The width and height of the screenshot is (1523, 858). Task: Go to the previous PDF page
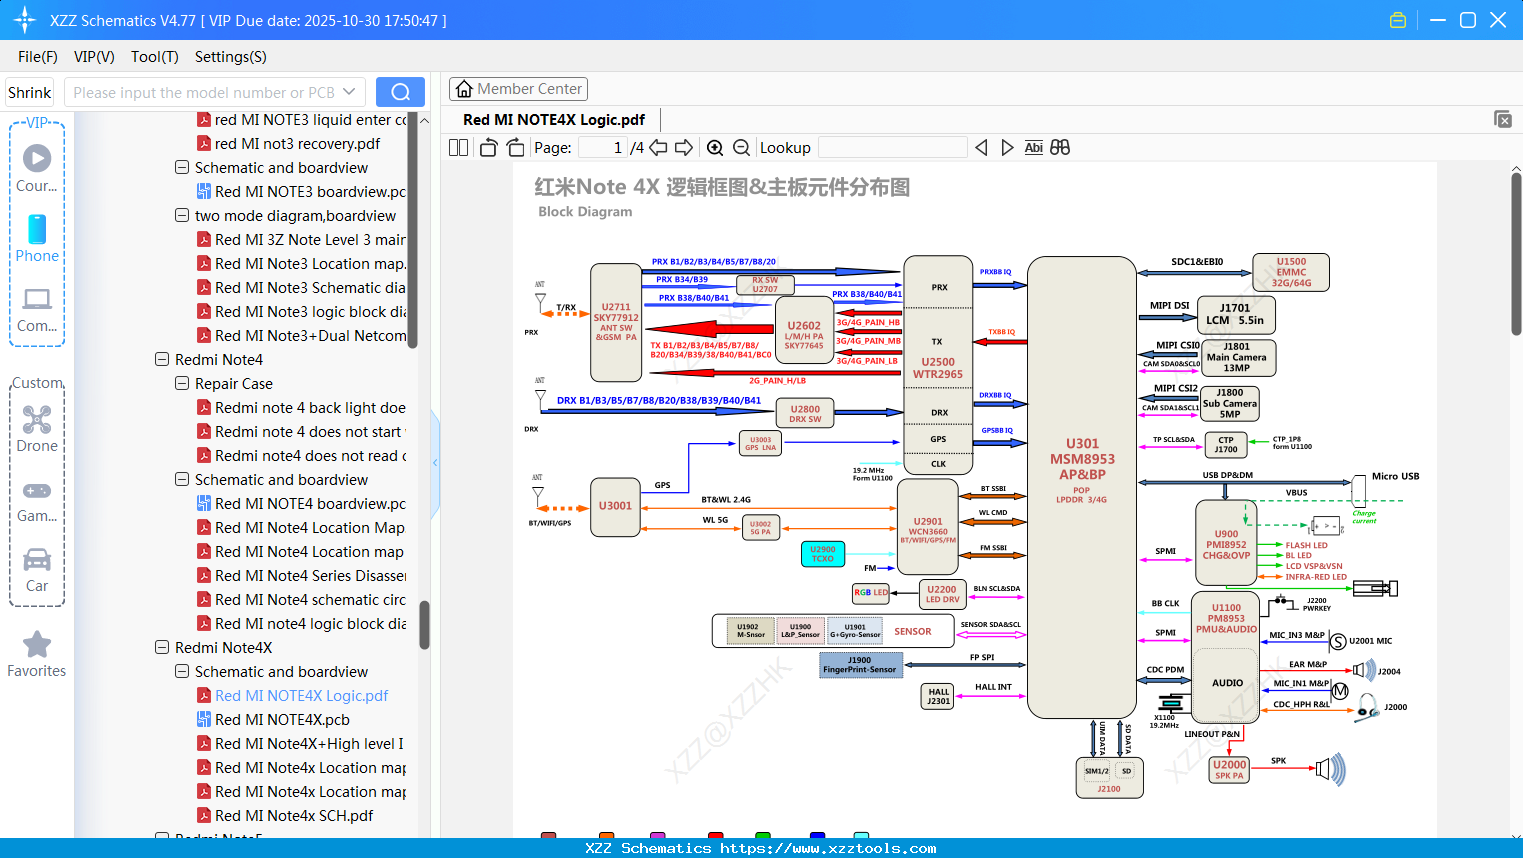(658, 148)
